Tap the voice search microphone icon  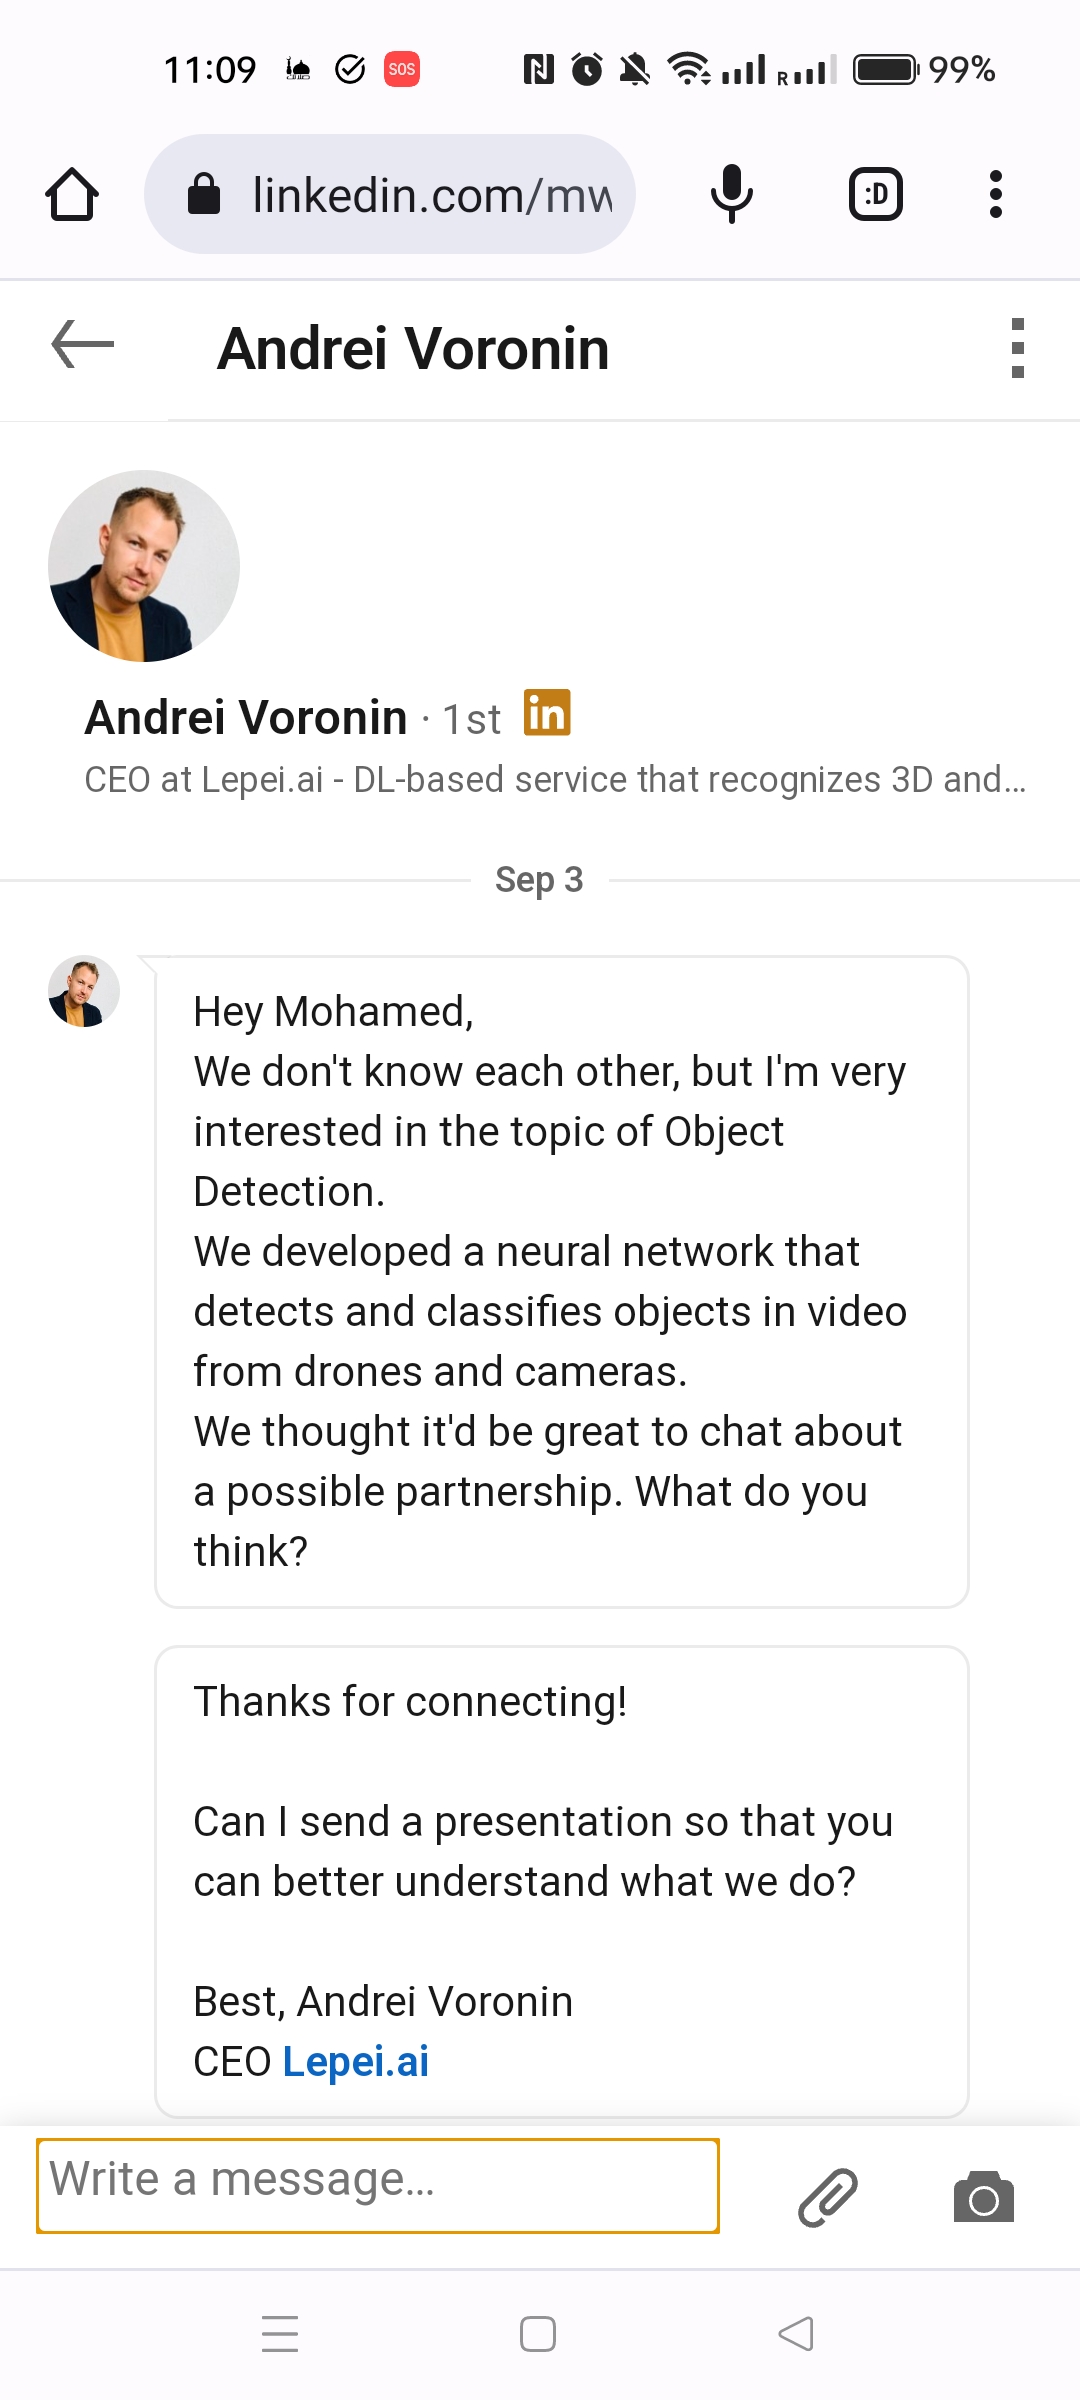tap(731, 193)
